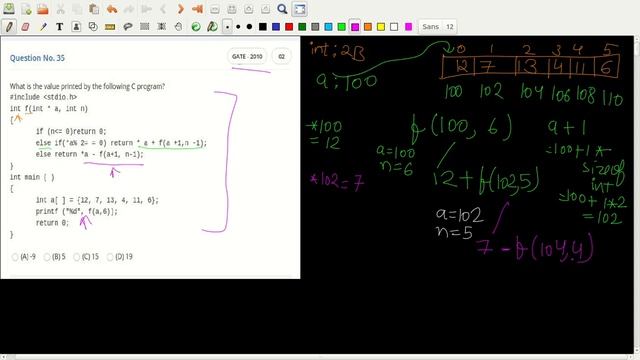Select the Highlighter tool

(x=43, y=27)
